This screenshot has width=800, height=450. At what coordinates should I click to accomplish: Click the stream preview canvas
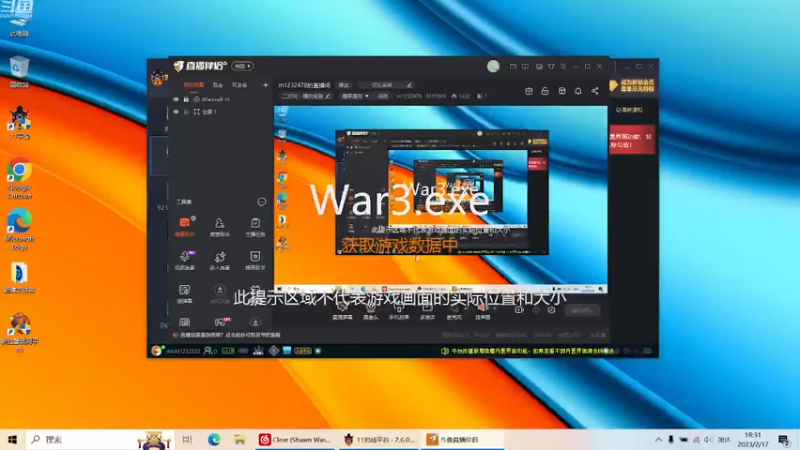[x=441, y=199]
